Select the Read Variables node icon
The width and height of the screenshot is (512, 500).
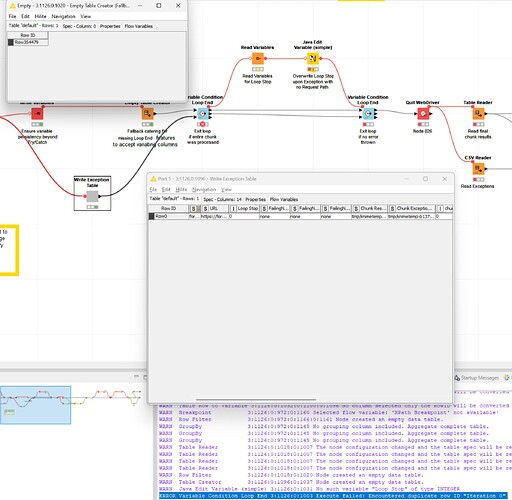pyautogui.click(x=257, y=58)
